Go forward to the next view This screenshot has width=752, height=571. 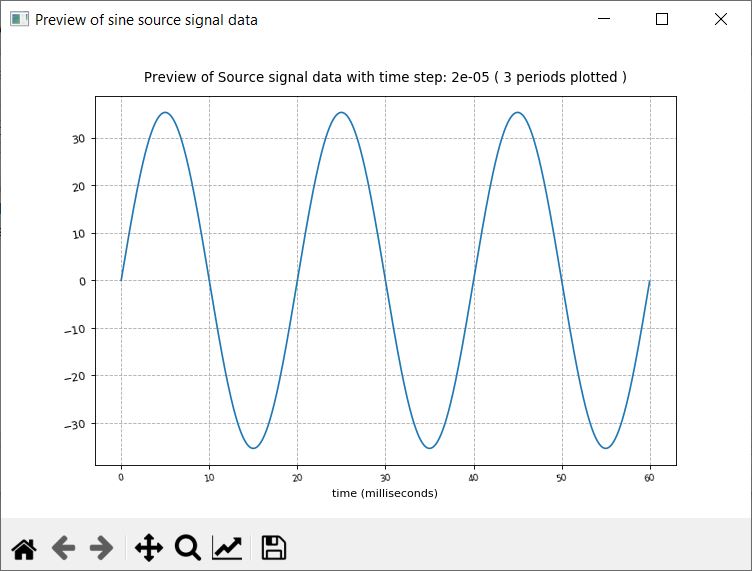point(101,547)
